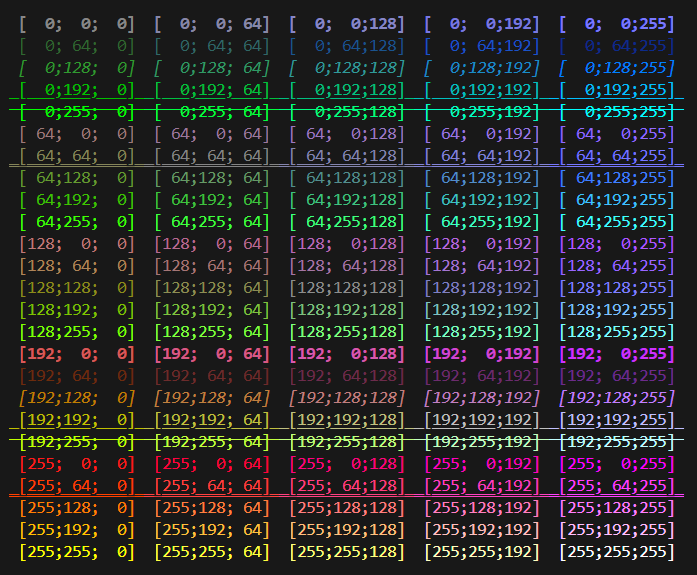The image size is (697, 575).
Task: Click the blue [ 0; 0;255] cell
Action: tap(616, 23)
